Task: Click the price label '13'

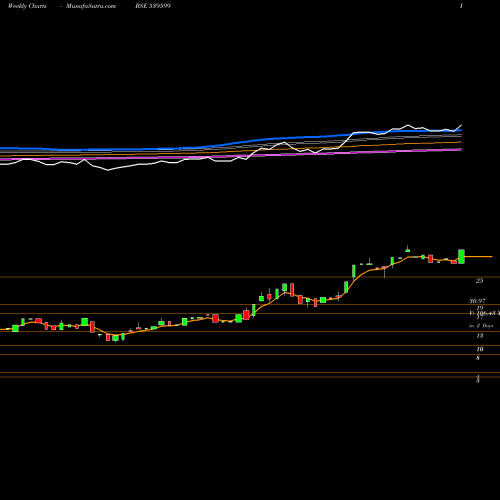Action: pos(479,336)
